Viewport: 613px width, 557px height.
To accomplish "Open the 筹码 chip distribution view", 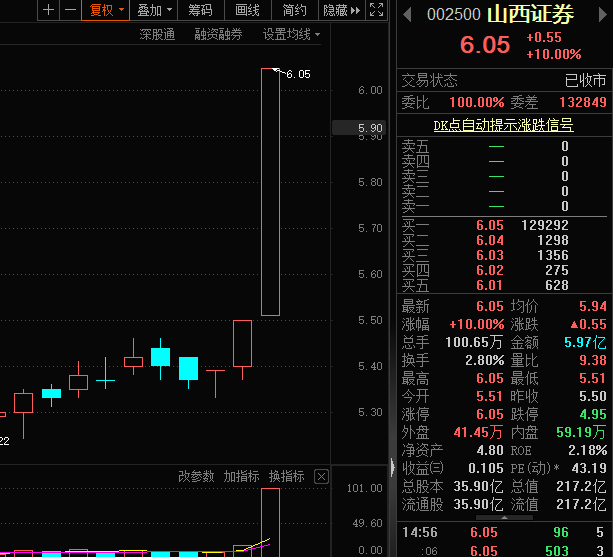I will [x=201, y=10].
